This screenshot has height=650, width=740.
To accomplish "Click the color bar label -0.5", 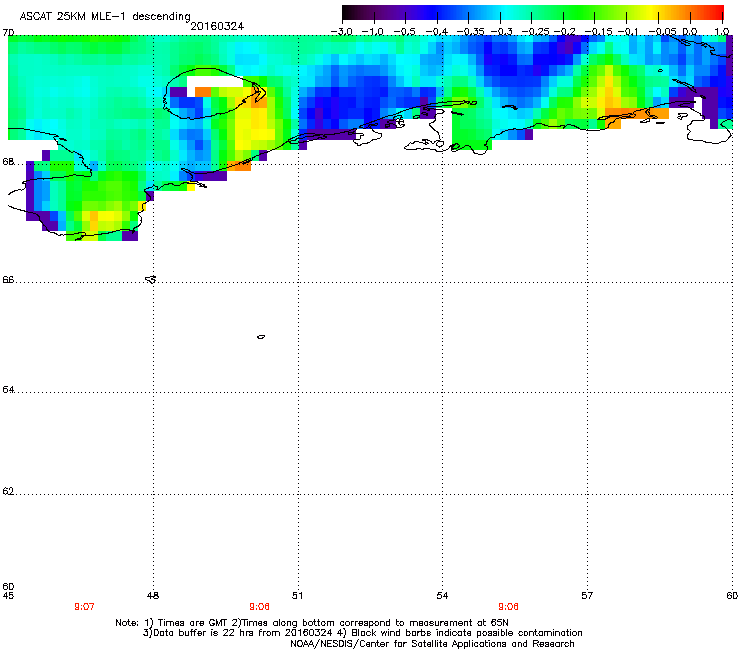I will click(404, 31).
